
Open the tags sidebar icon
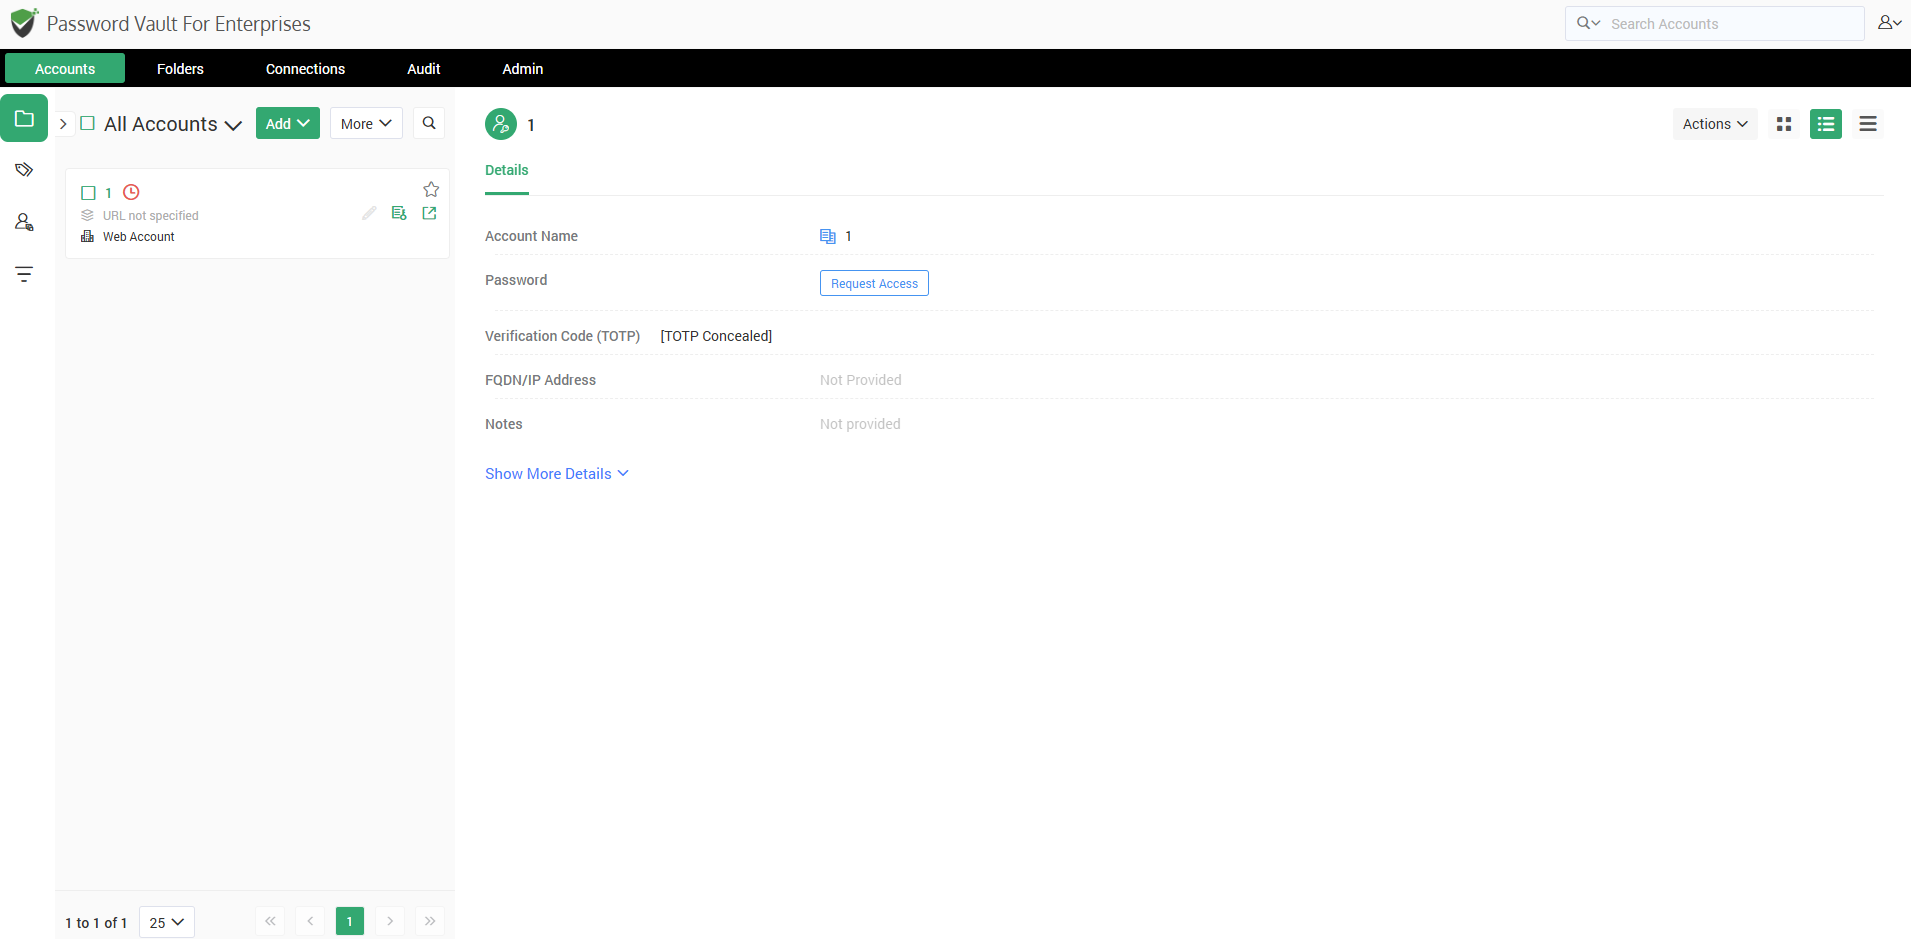pyautogui.click(x=24, y=170)
